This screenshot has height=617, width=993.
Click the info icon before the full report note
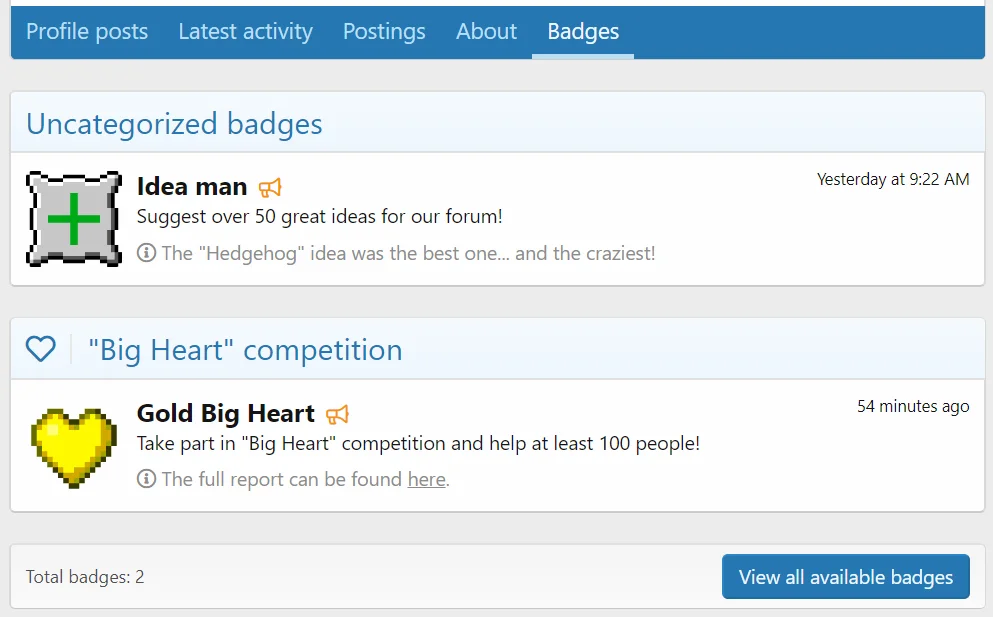[146, 479]
